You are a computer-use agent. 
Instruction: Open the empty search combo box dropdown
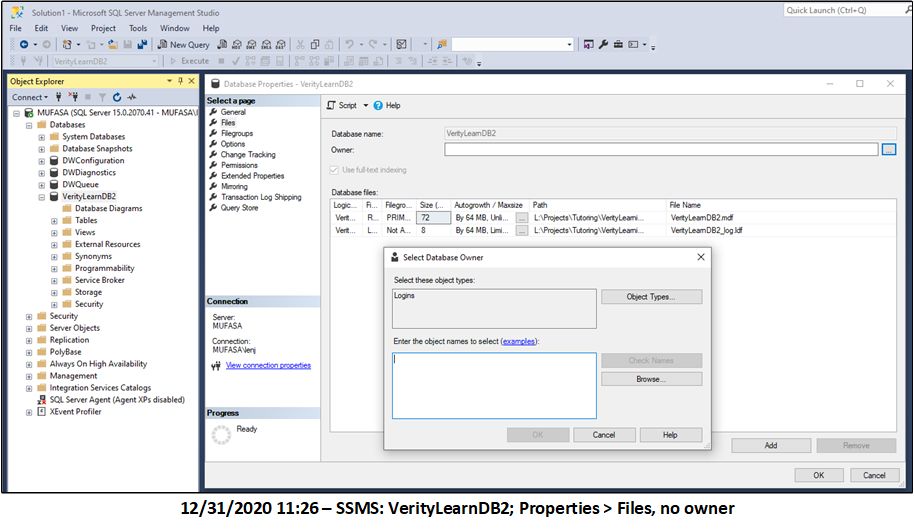coord(570,44)
